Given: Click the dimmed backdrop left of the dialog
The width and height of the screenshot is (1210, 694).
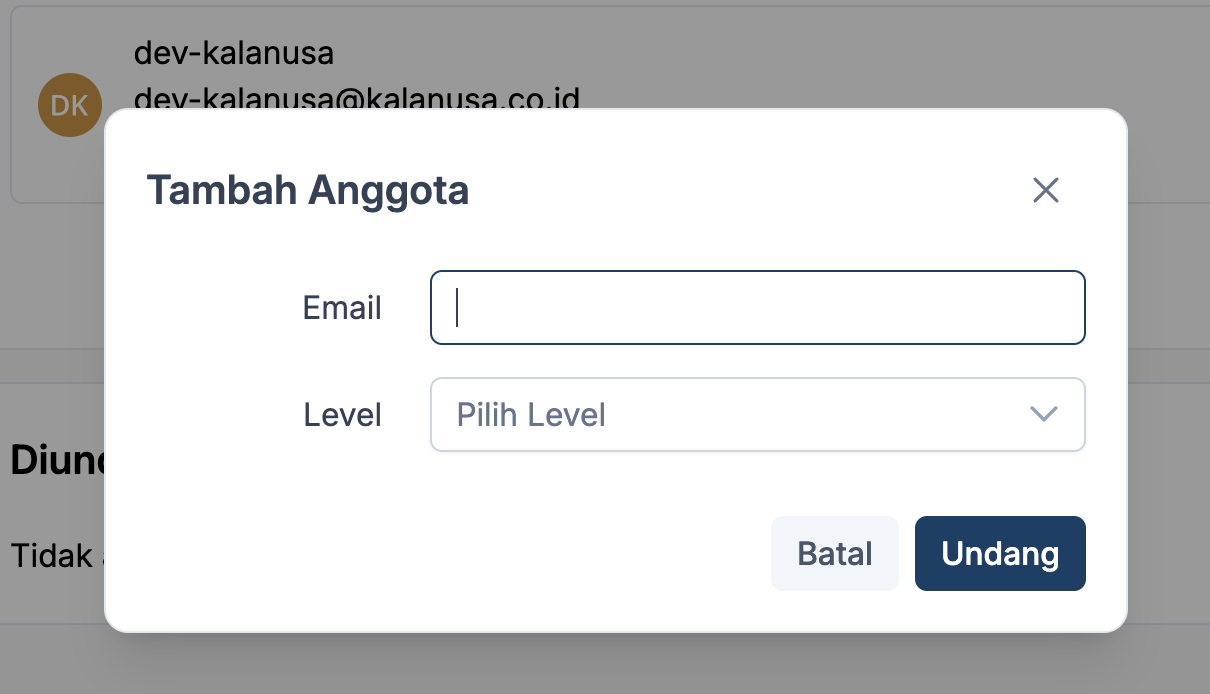Looking at the screenshot, I should pos(52,300).
